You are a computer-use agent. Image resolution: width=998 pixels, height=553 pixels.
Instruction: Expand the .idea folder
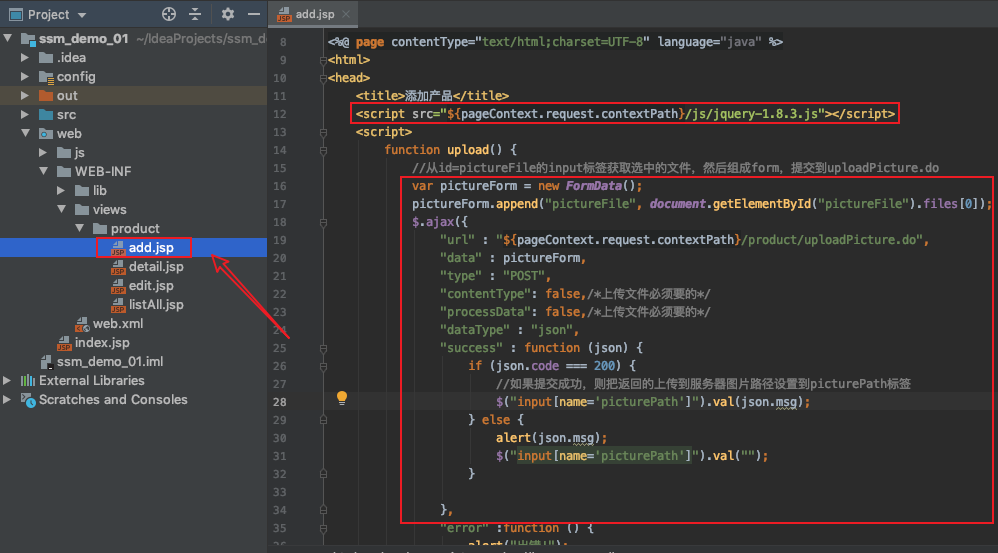(x=25, y=57)
